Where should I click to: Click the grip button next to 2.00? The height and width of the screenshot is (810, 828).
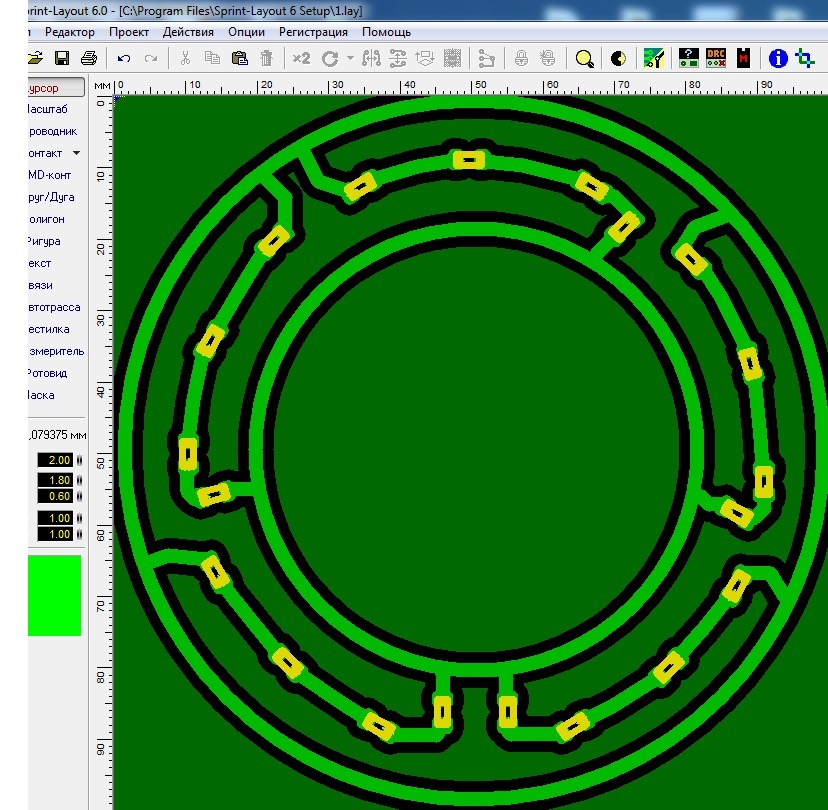(80, 460)
